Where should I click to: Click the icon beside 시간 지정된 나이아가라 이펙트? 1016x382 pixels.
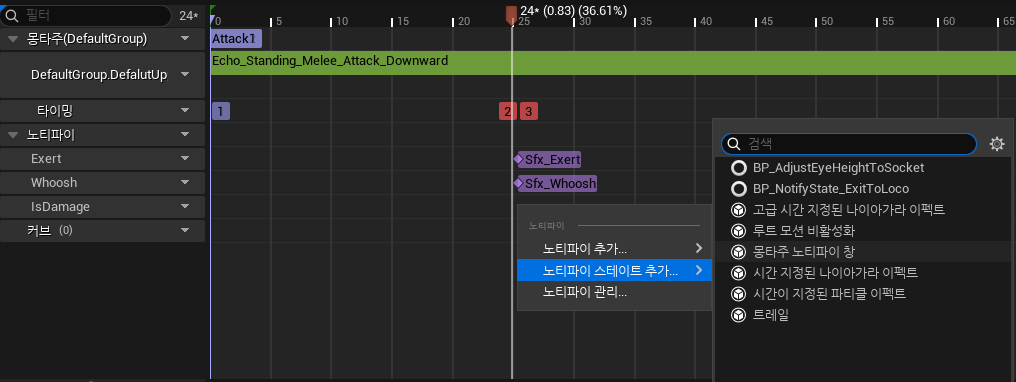coord(739,273)
